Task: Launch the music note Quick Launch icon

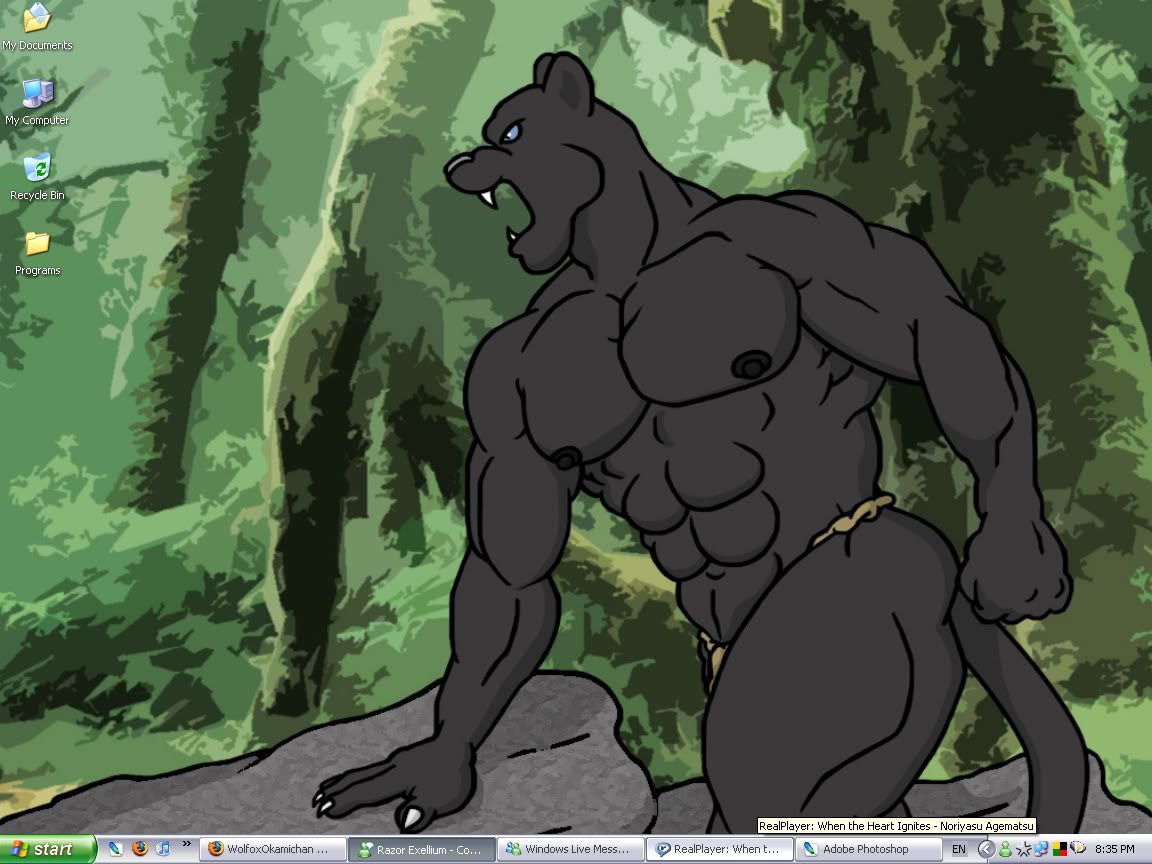Action: [x=163, y=849]
